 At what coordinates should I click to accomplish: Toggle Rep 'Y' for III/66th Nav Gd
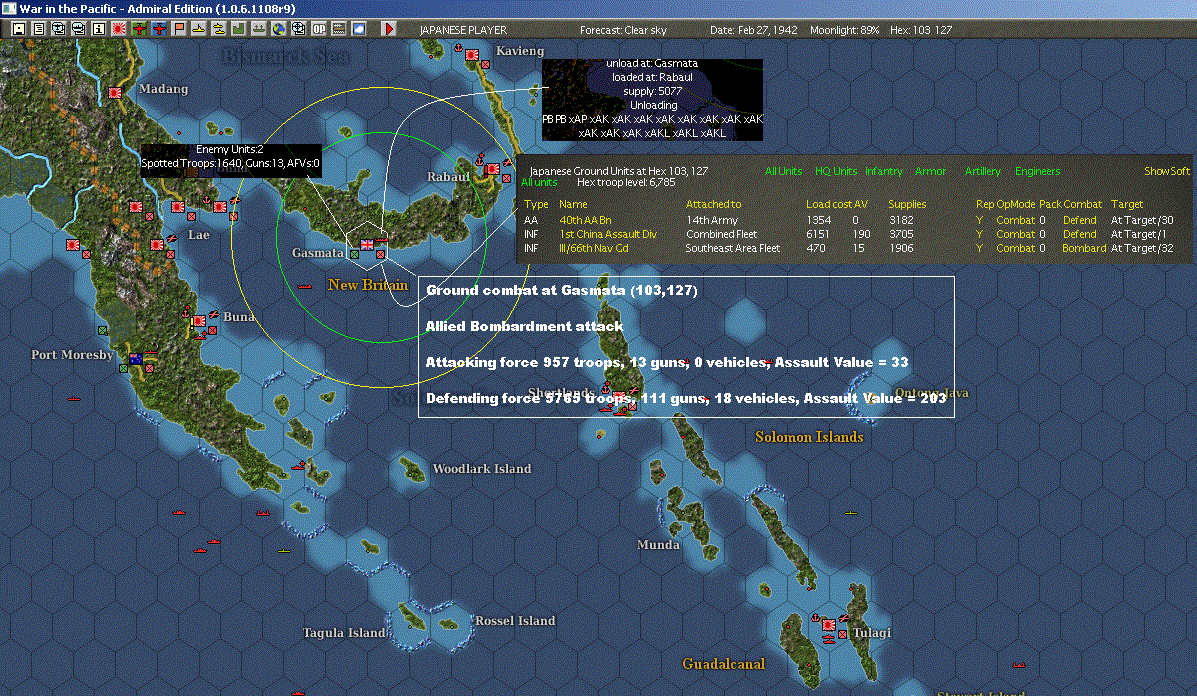click(x=979, y=248)
